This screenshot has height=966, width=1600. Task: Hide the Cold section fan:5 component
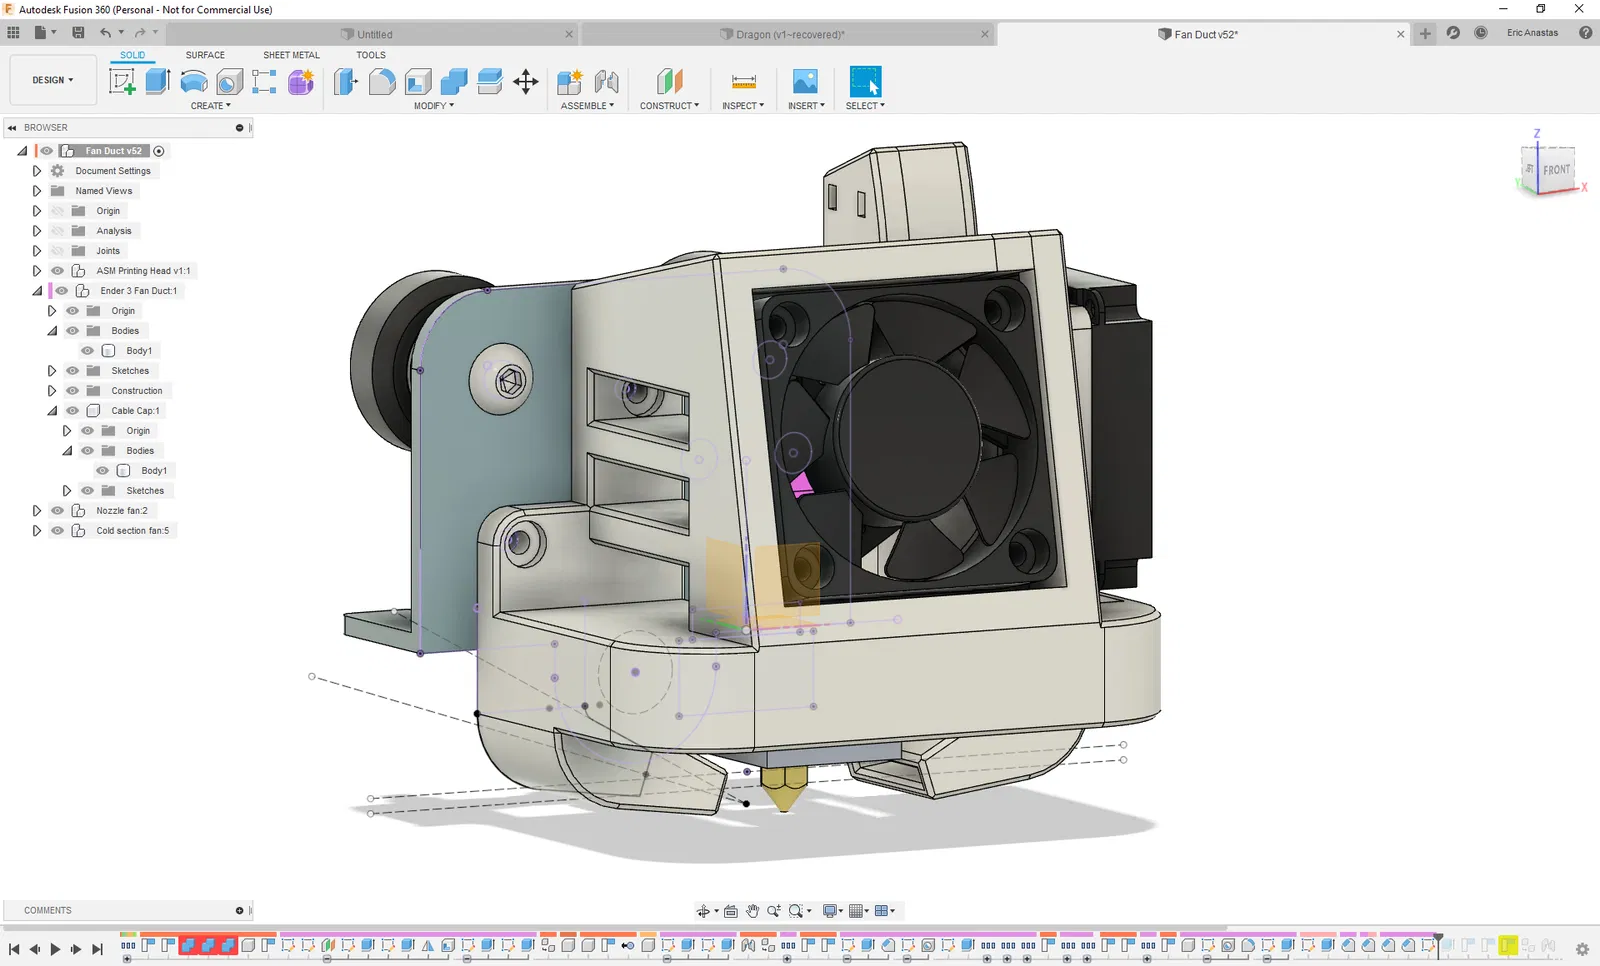(x=58, y=531)
